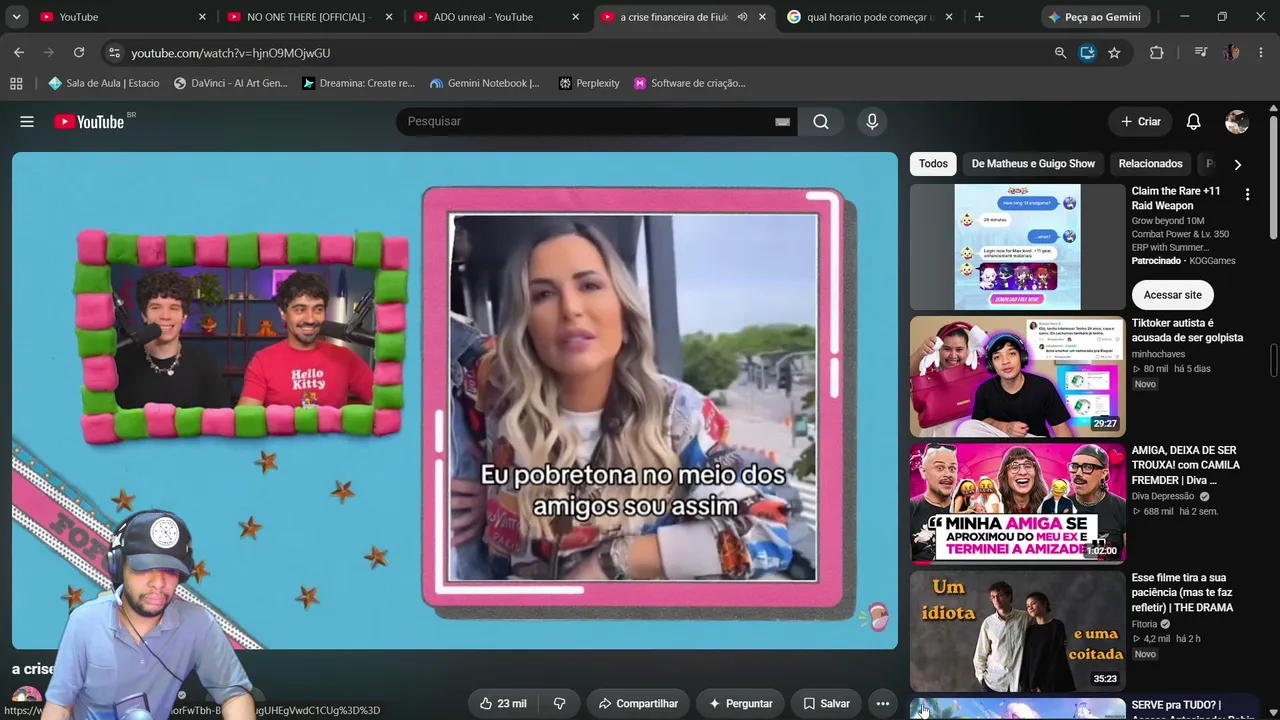1280x720 pixels.
Task: Open the YouTube guide hamburger menu
Action: pos(27,122)
